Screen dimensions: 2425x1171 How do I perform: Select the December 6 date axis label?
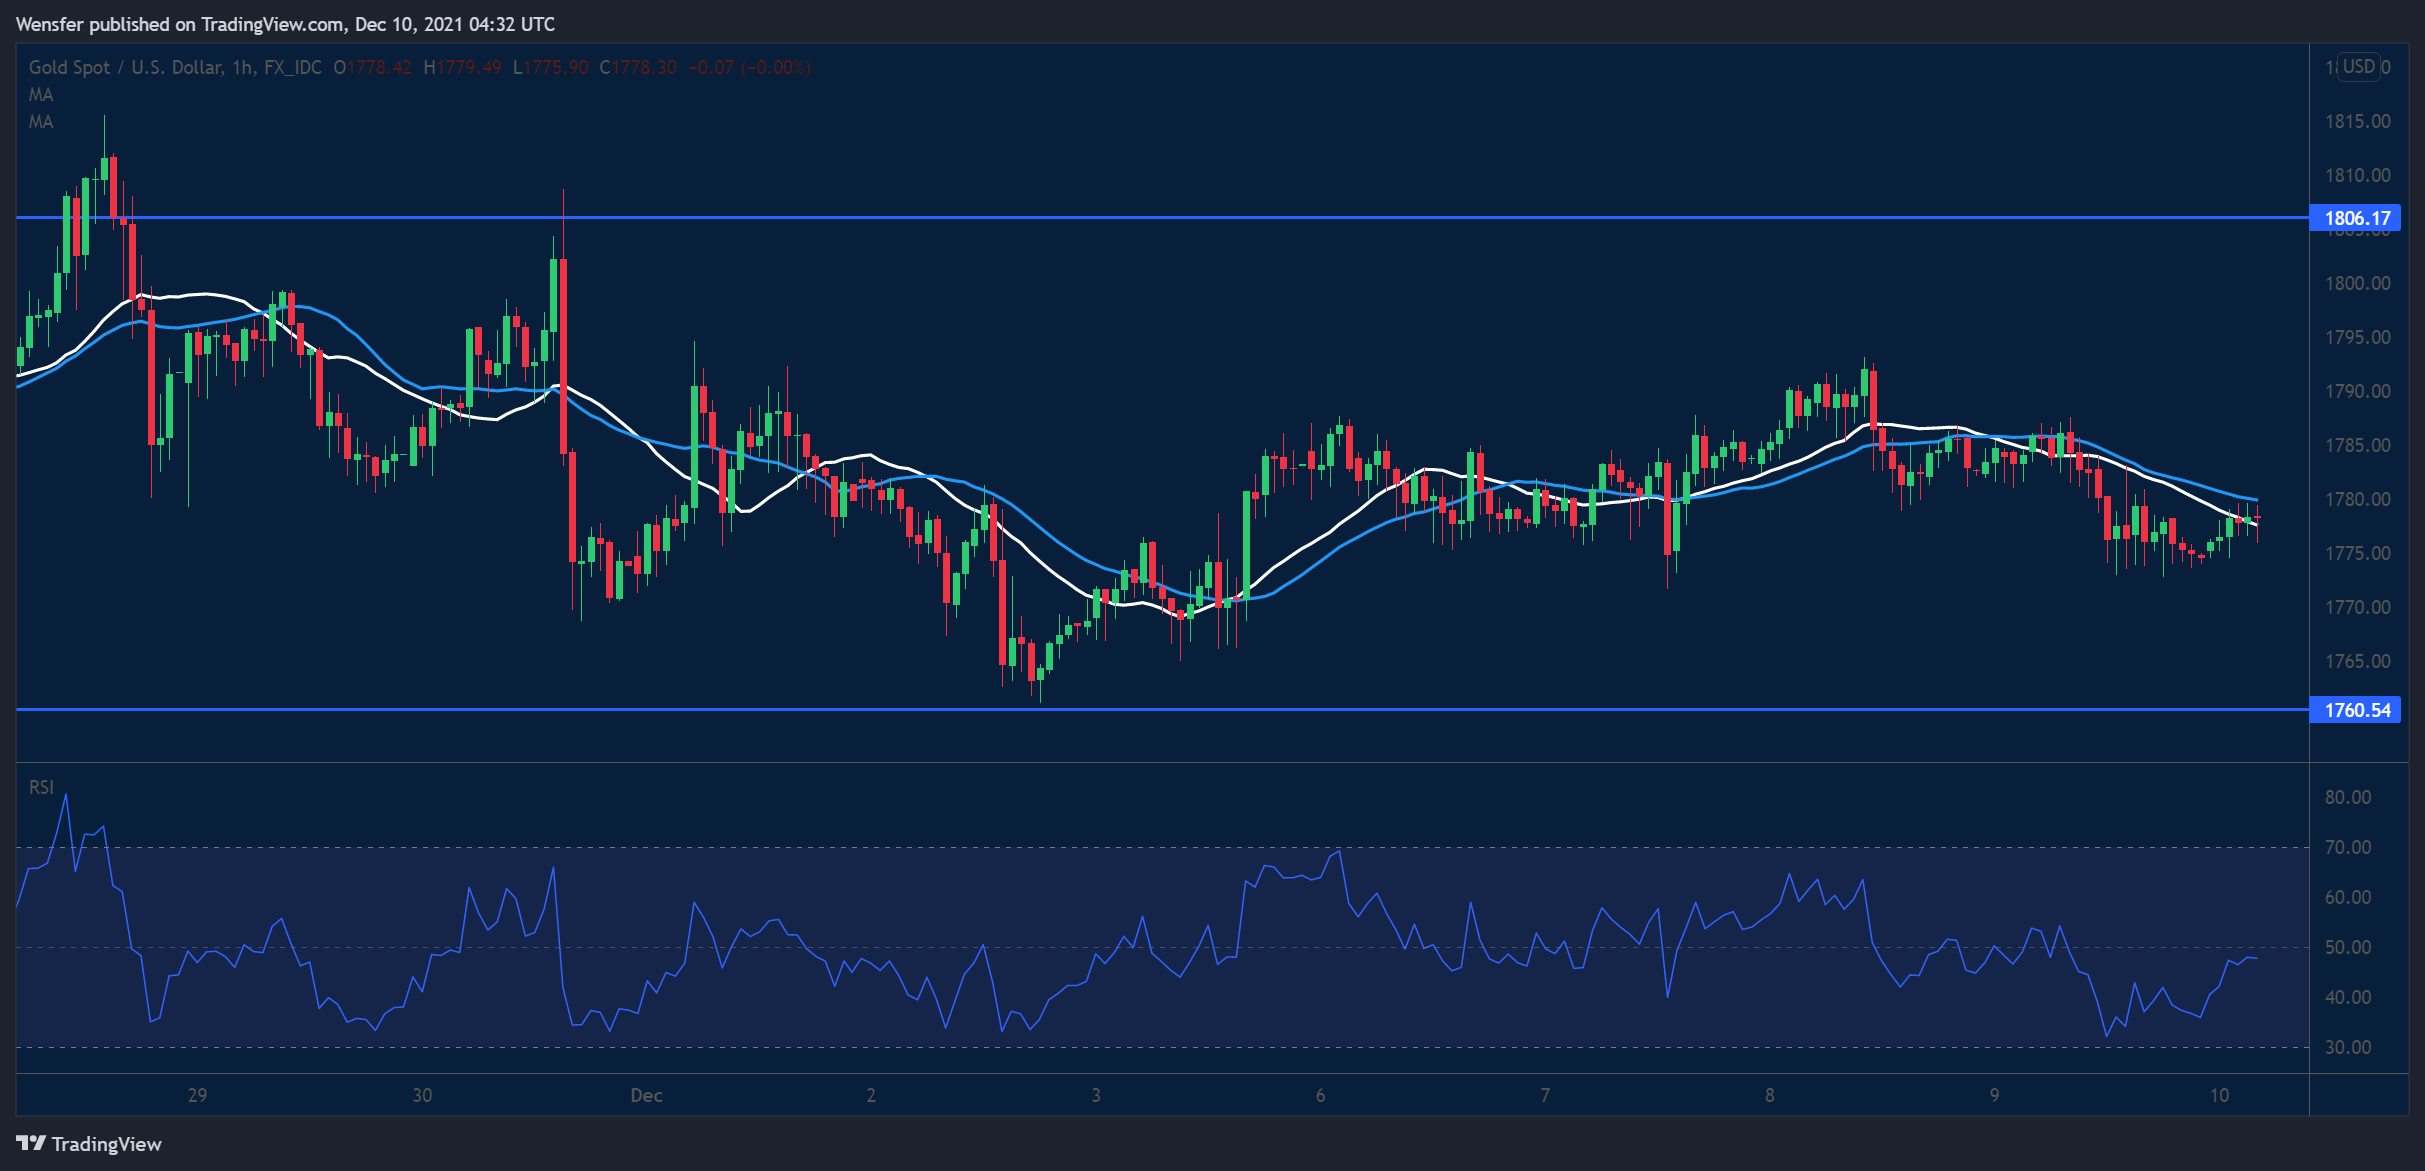pyautogui.click(x=1321, y=1095)
